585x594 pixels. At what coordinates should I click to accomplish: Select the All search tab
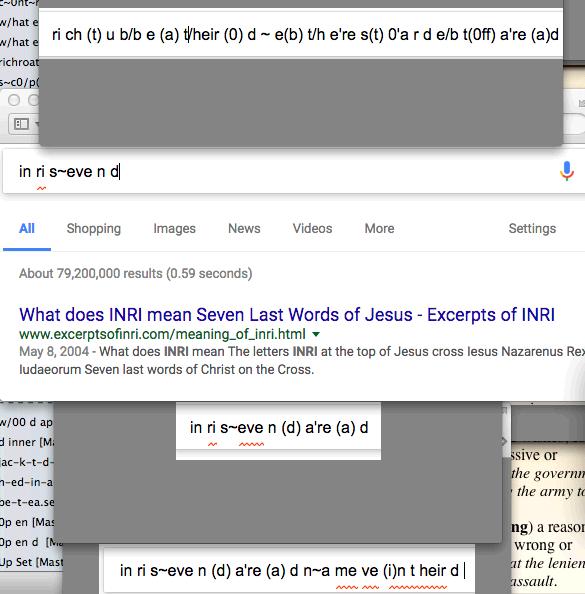27,228
